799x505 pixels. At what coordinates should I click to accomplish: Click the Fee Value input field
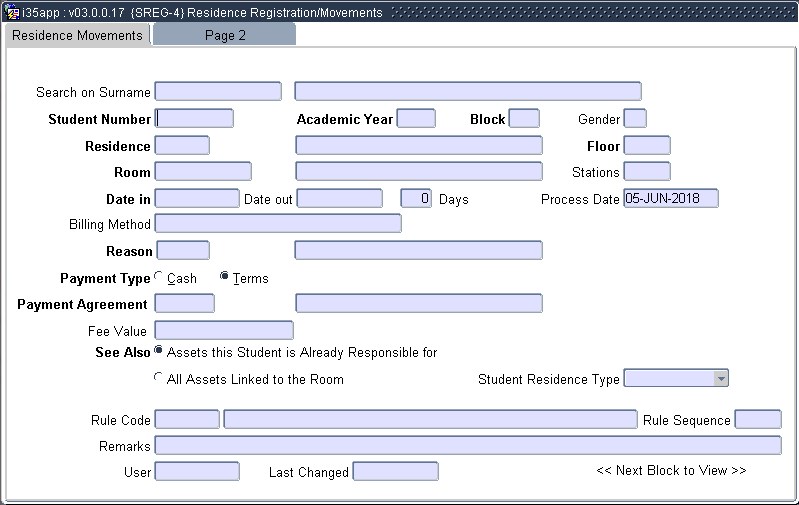point(224,331)
